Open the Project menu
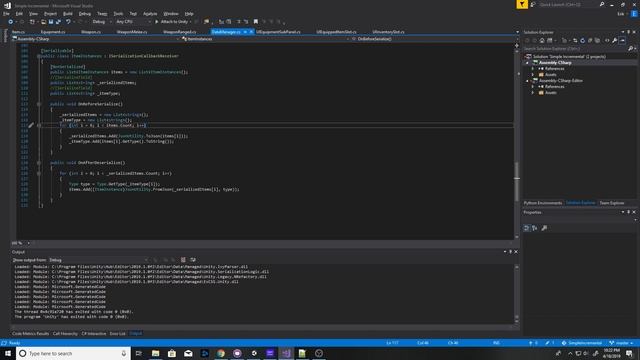The height and width of the screenshot is (360, 640). pos(50,13)
